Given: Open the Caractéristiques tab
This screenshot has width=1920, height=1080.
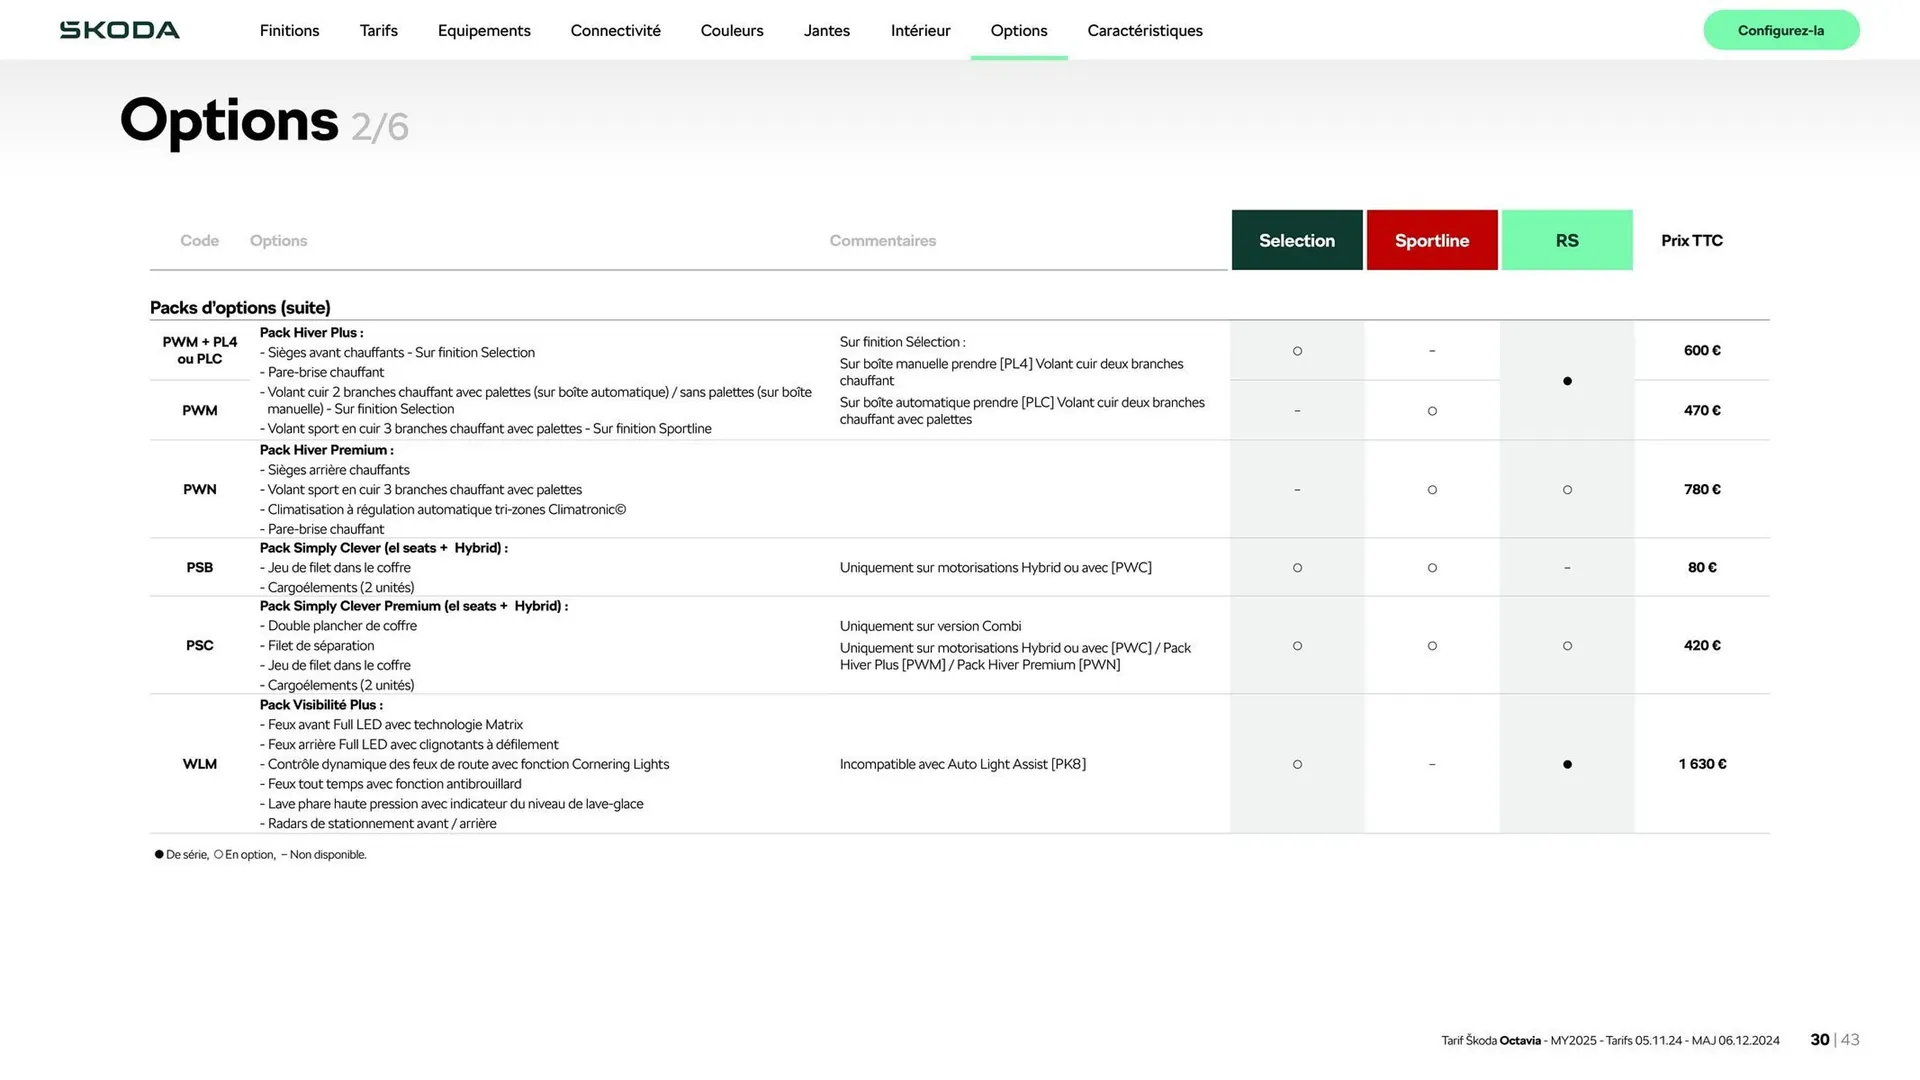Looking at the screenshot, I should click(x=1144, y=31).
